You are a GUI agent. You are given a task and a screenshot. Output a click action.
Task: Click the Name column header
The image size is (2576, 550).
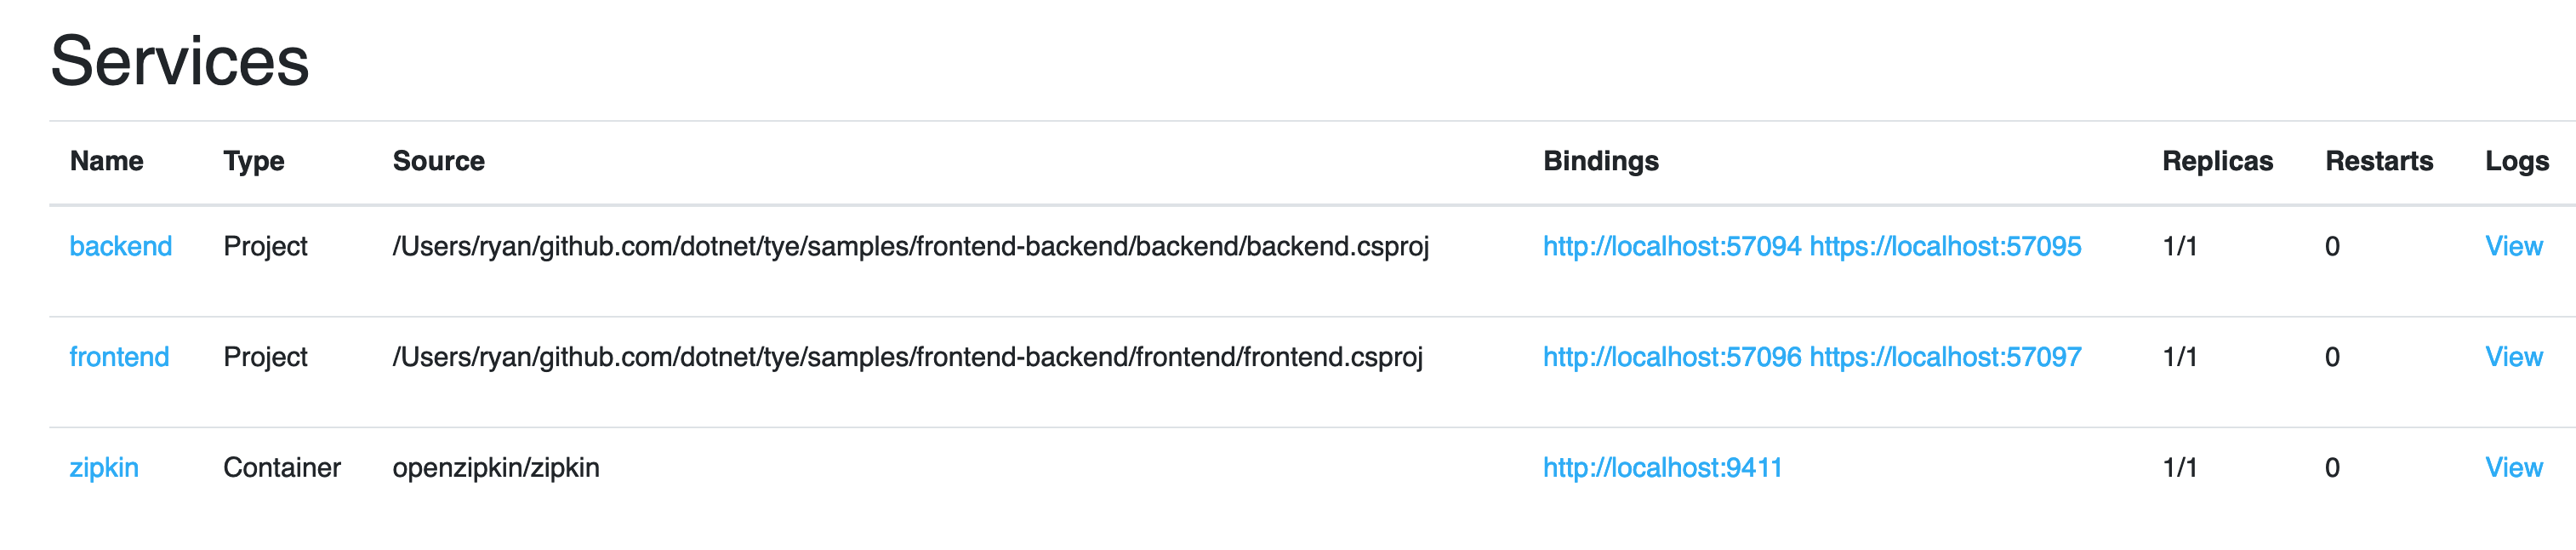106,161
